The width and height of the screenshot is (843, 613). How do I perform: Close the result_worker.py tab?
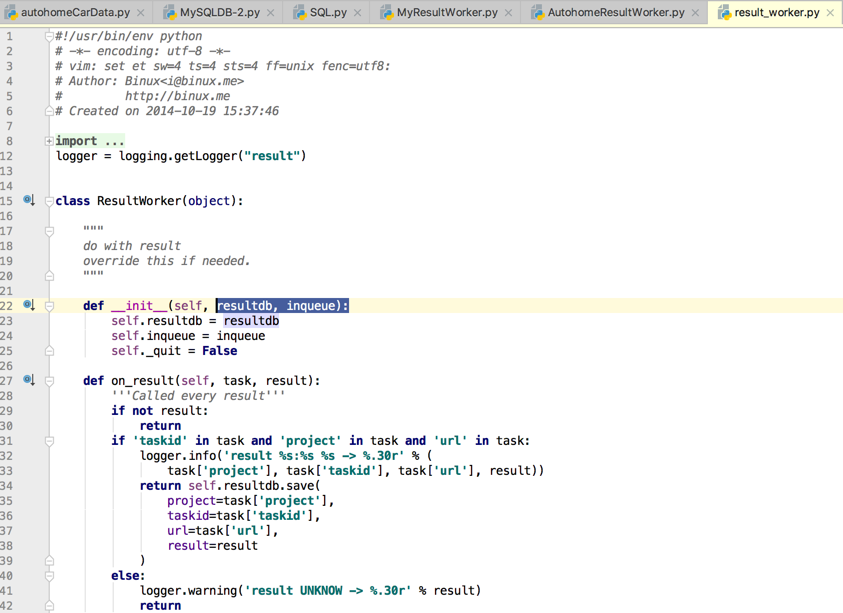pos(830,13)
